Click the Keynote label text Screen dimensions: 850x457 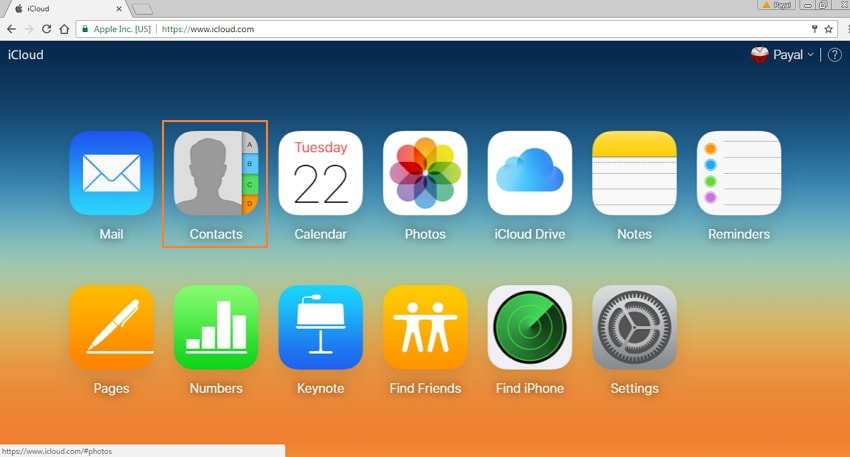(320, 389)
